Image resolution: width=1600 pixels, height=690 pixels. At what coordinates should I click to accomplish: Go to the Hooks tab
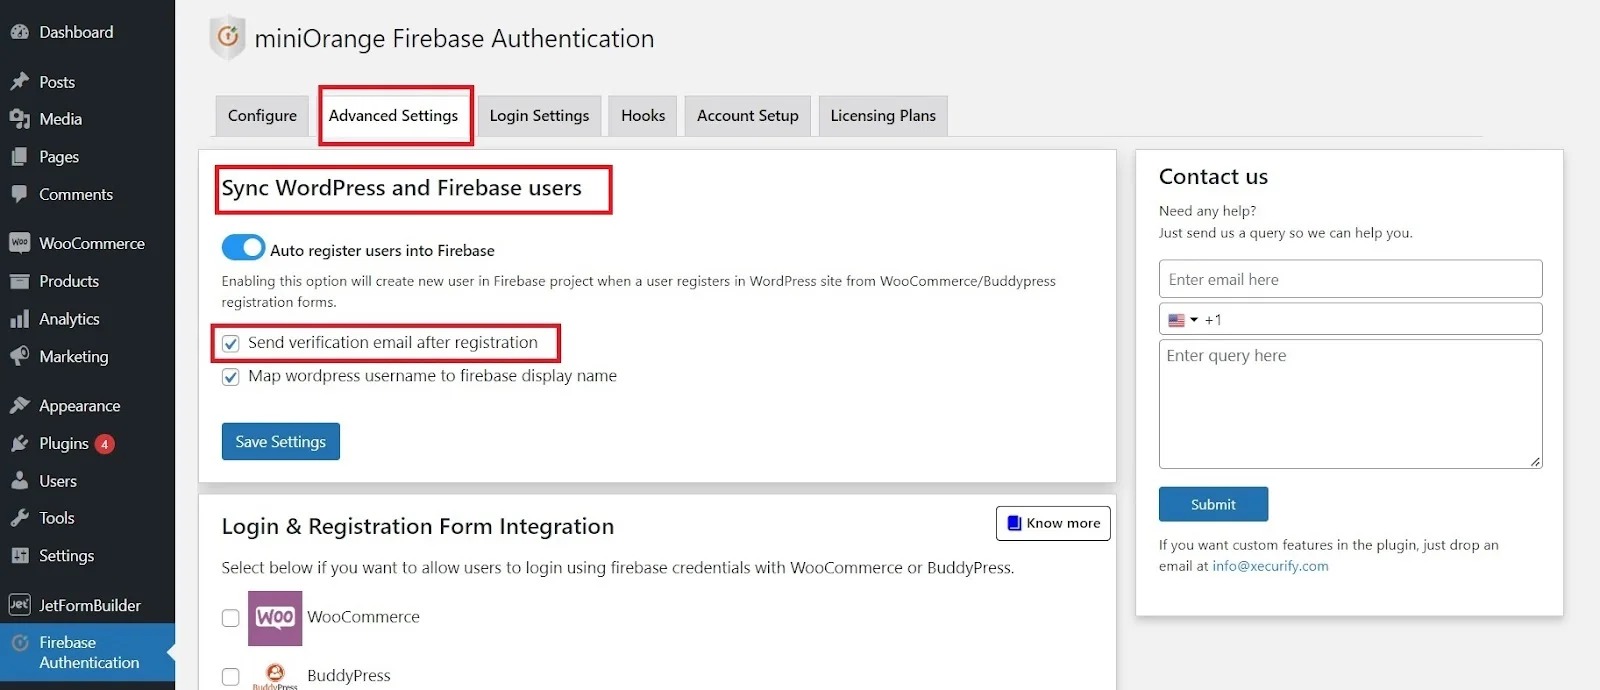[643, 116]
